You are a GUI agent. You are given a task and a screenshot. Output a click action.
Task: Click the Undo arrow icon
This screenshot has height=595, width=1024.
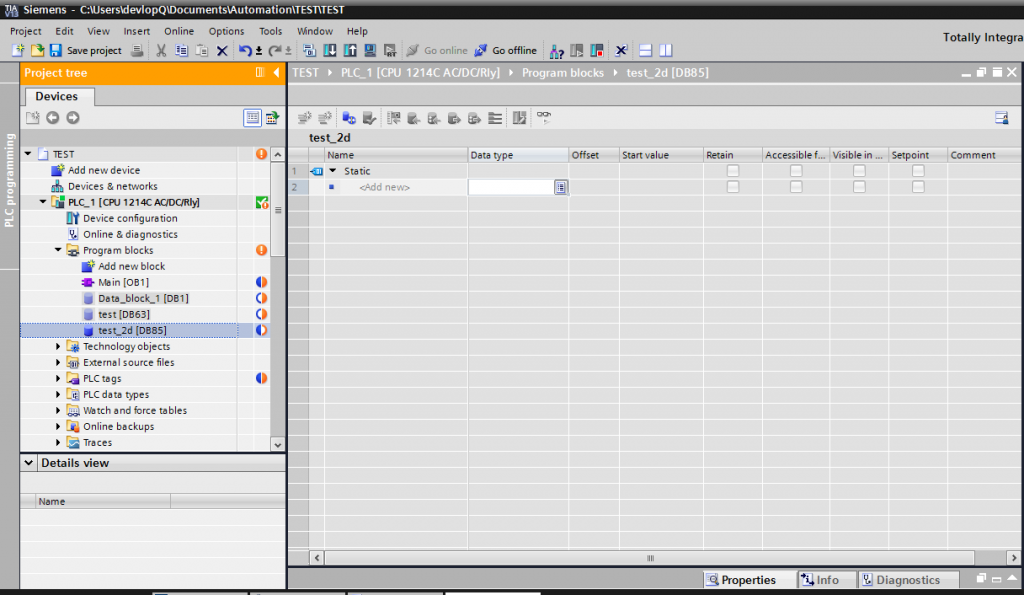[245, 50]
